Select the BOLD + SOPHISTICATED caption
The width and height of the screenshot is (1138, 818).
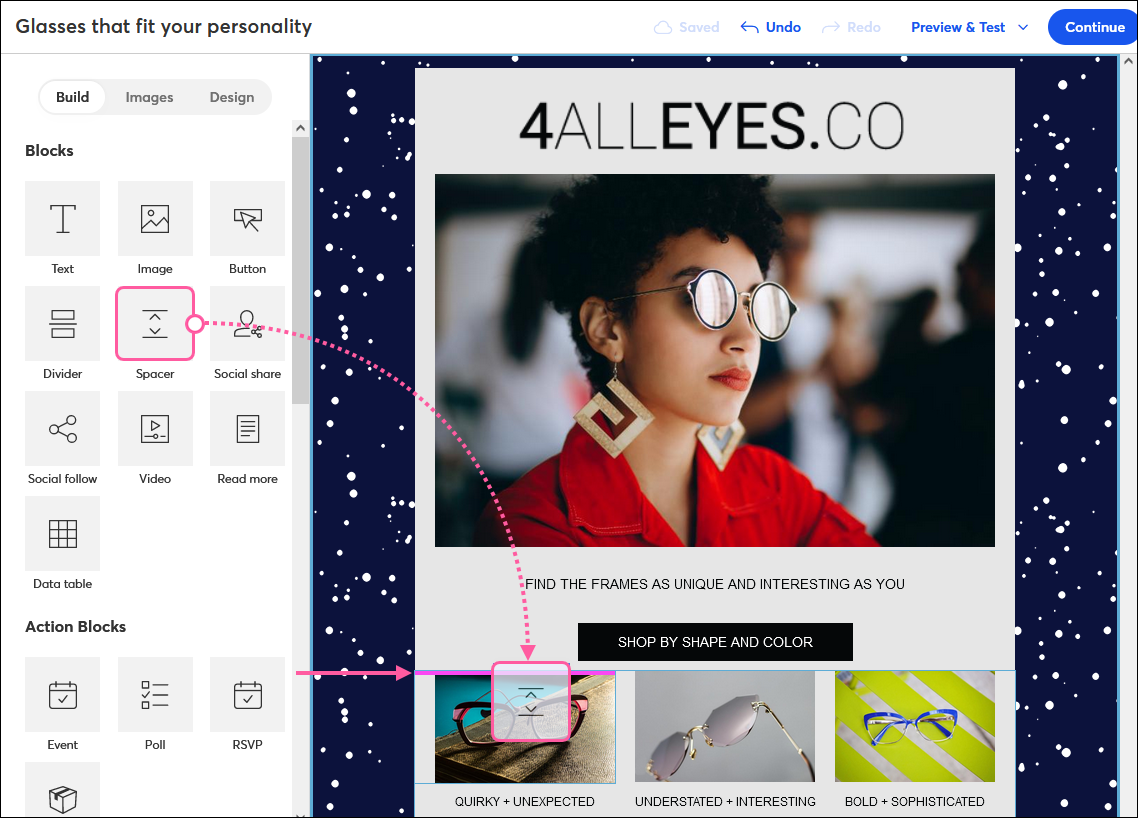(914, 802)
